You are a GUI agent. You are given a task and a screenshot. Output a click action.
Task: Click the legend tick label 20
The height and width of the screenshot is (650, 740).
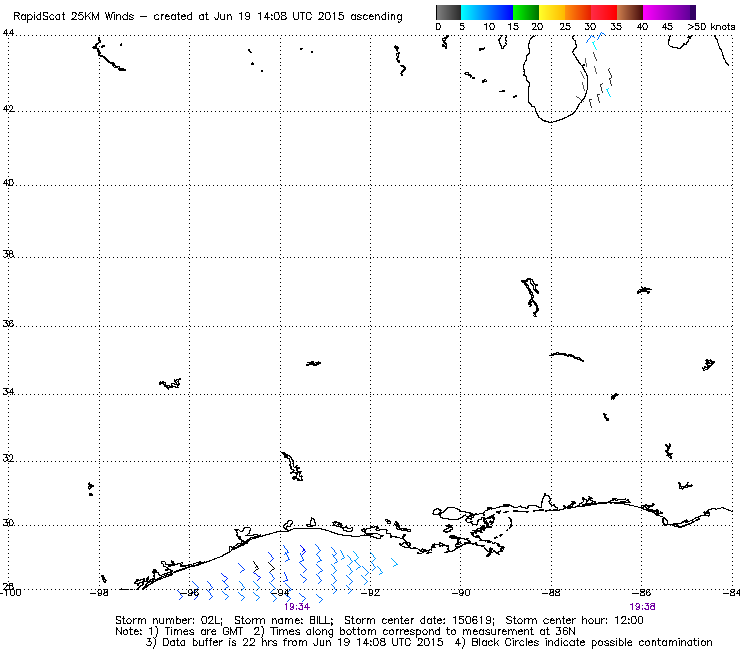537,26
